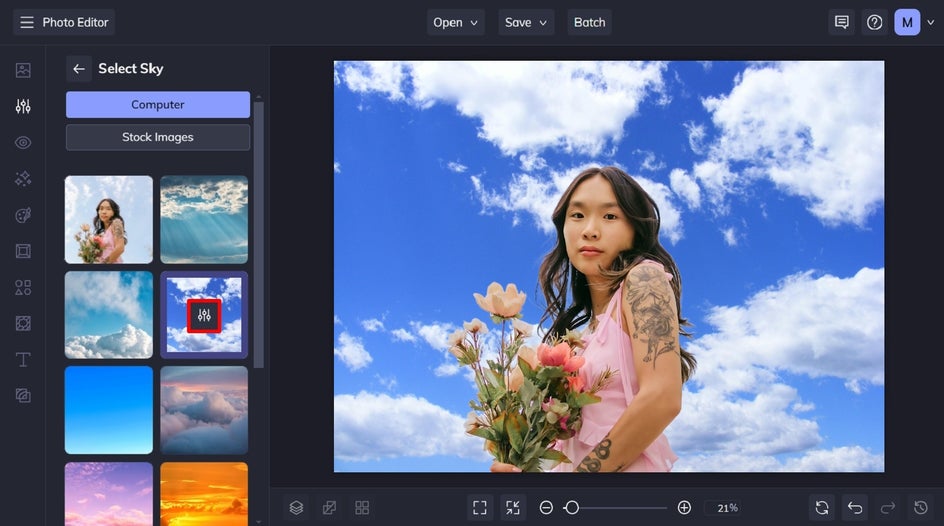
Task: Open the feedback comment icon
Action: click(x=842, y=22)
